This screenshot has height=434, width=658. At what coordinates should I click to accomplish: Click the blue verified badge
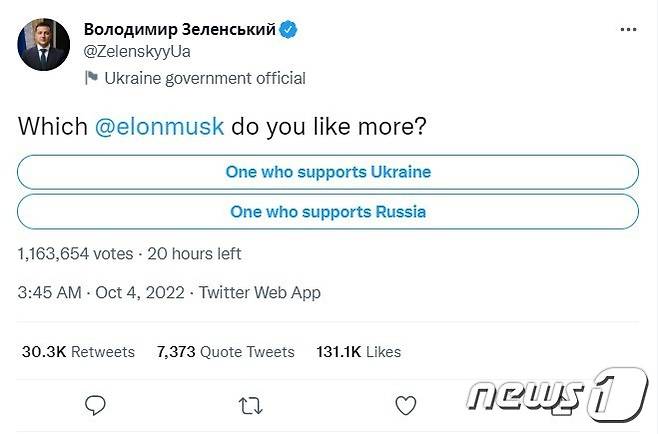coord(289,30)
